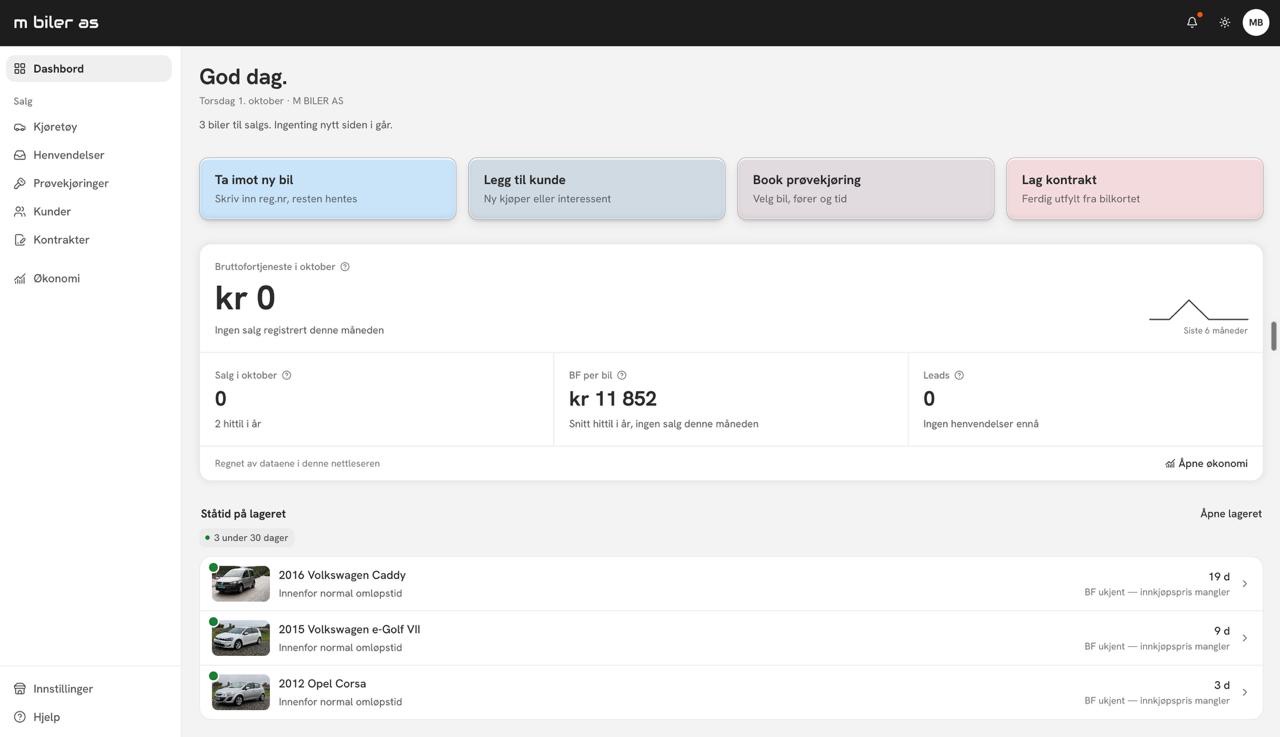Toggle light/dark theme sun icon
Screen dimensions: 1280x737
(1225, 22)
